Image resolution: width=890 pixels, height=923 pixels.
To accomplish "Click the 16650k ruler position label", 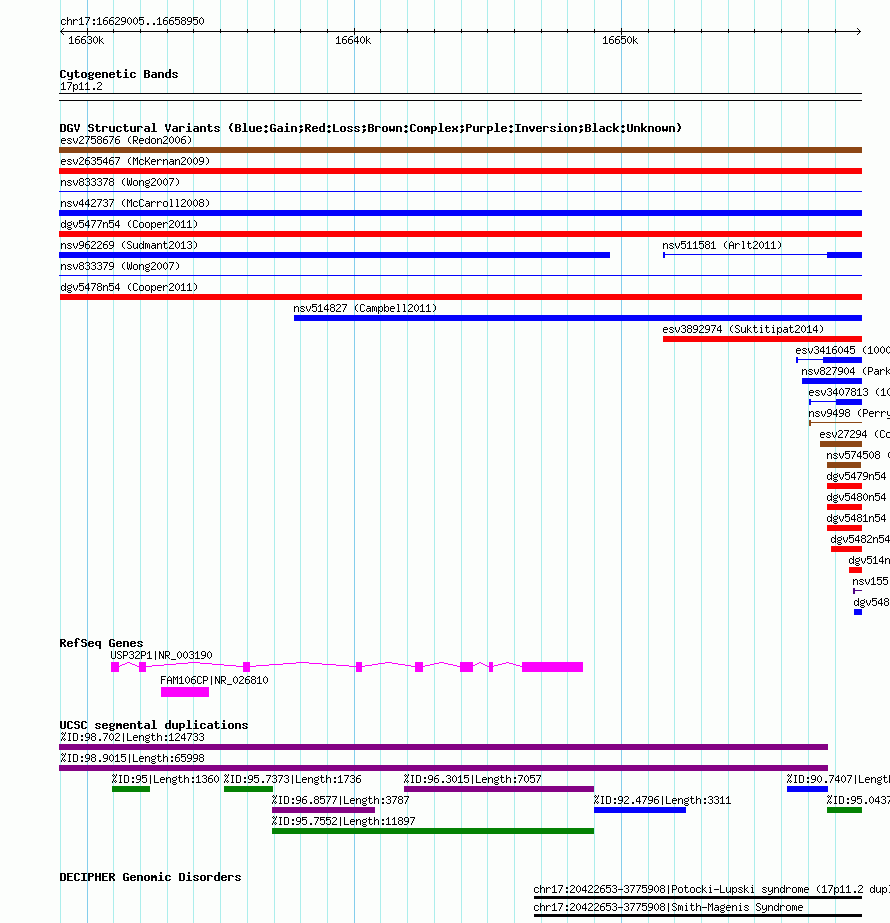I will click(x=620, y=40).
